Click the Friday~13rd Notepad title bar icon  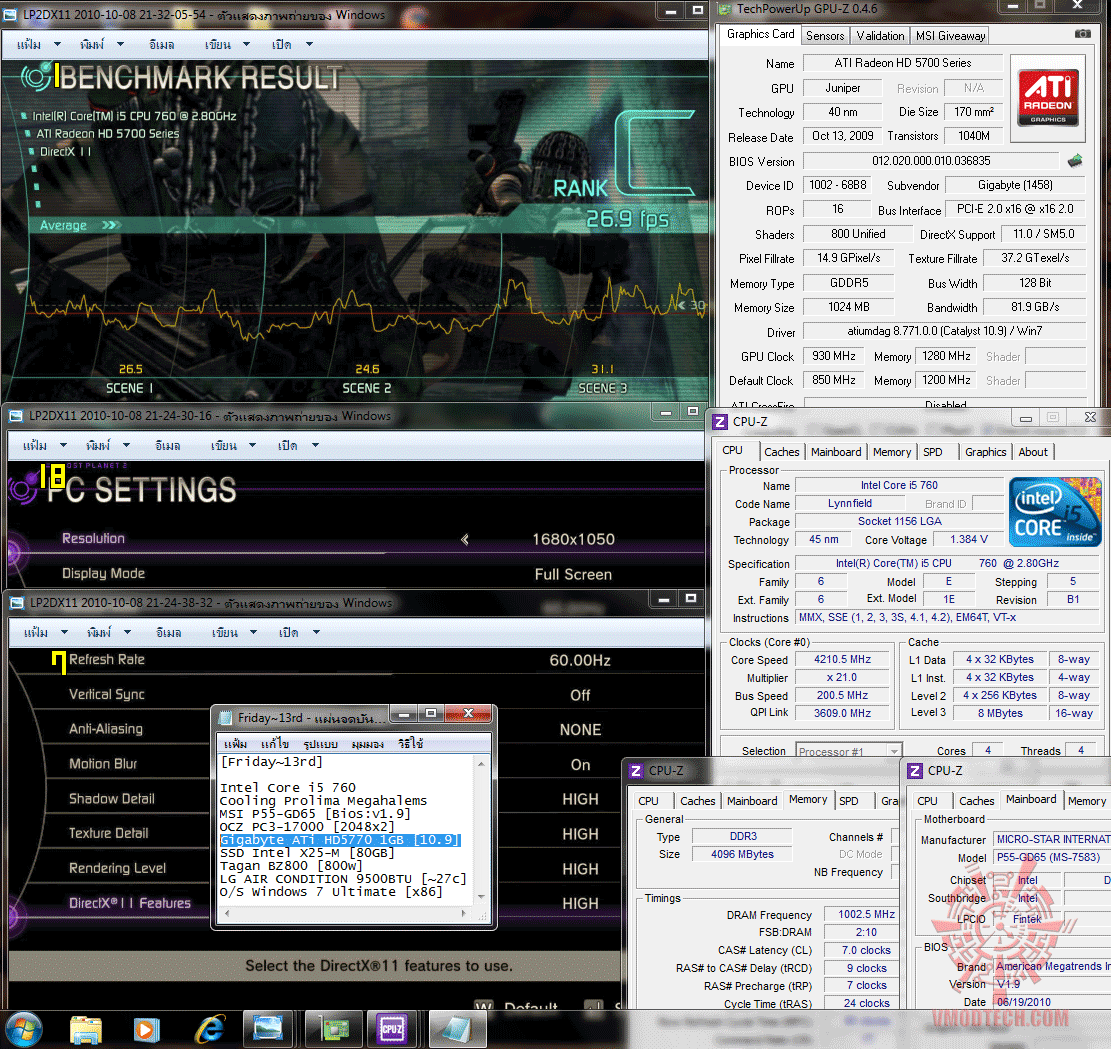coord(226,718)
